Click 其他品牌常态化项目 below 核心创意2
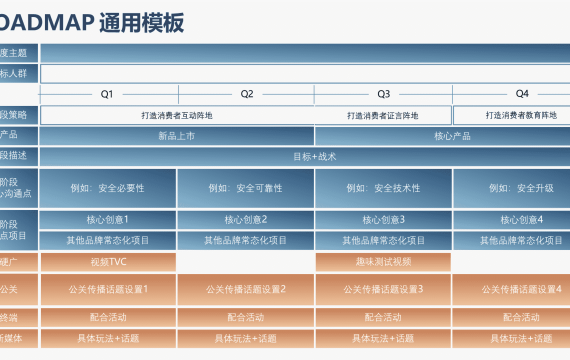This screenshot has height=360, width=570. tap(246, 240)
